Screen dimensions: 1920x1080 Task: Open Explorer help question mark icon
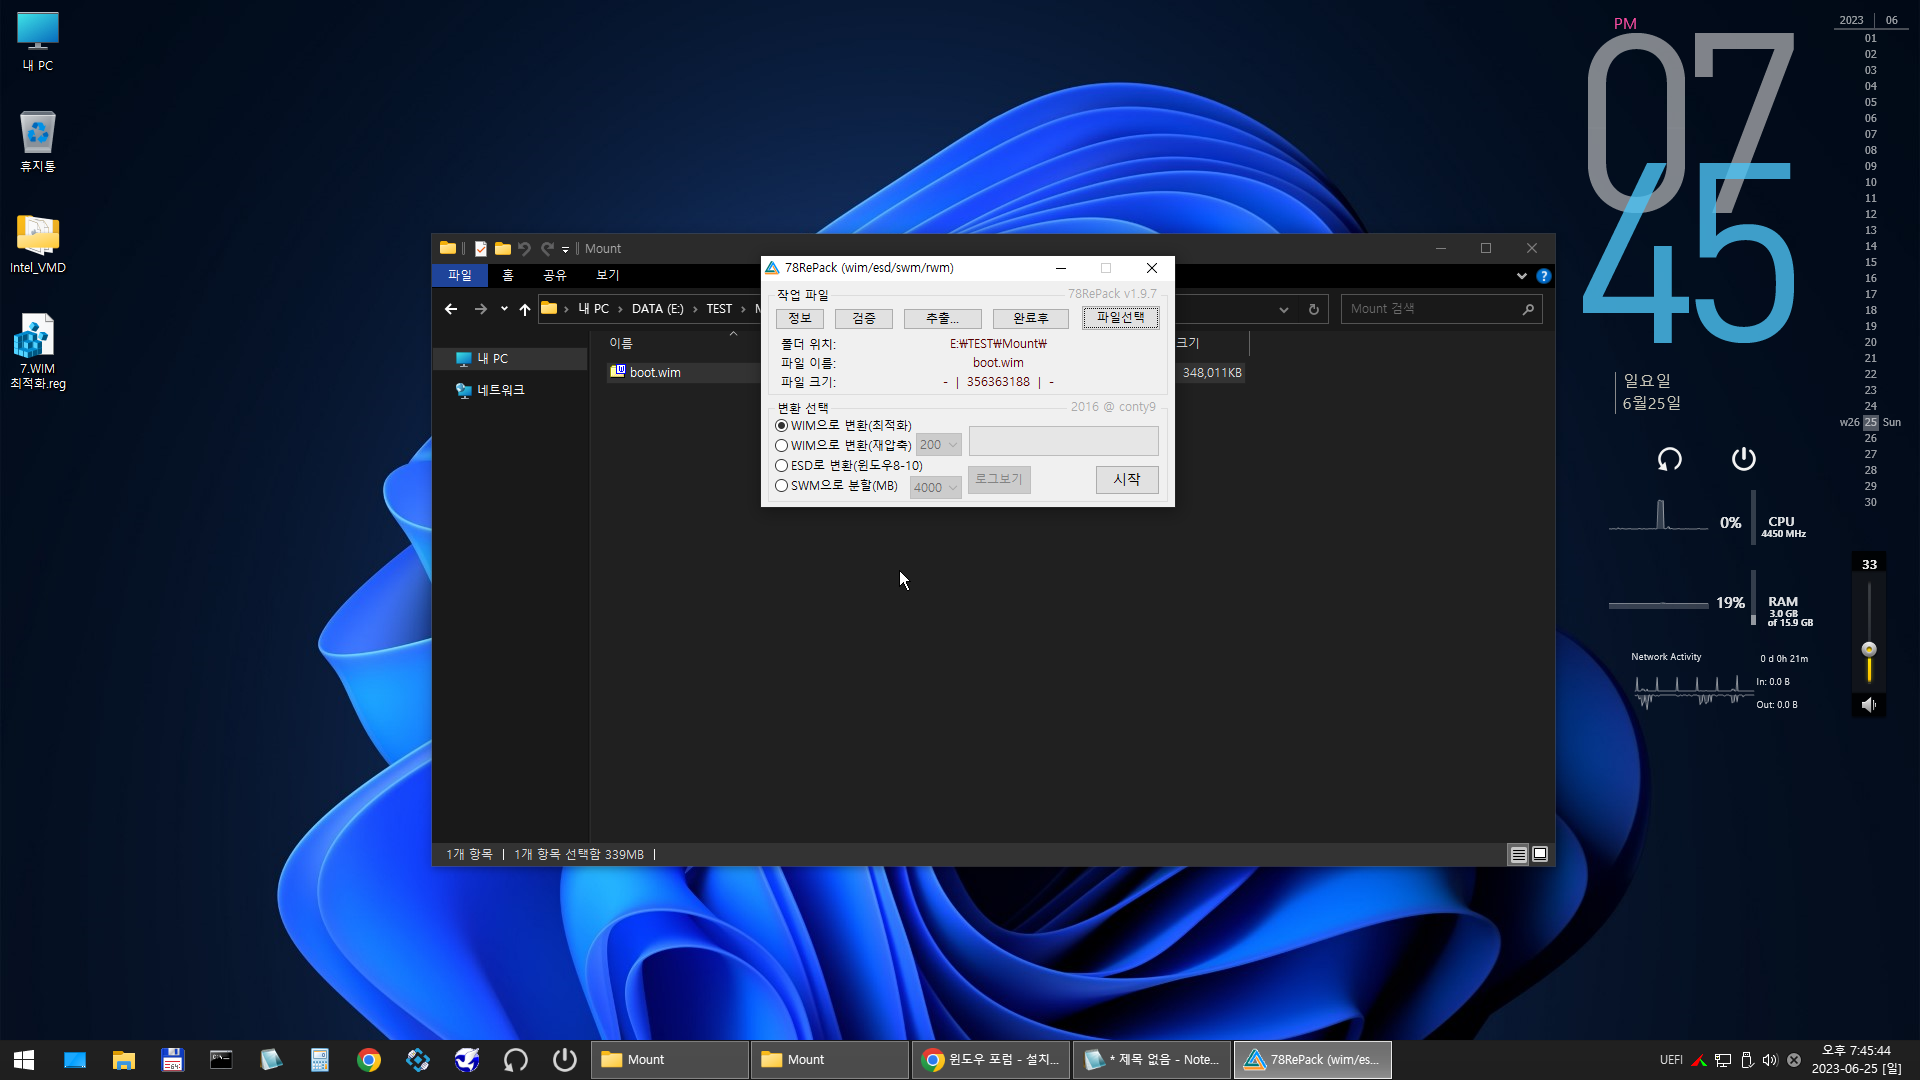pyautogui.click(x=1544, y=276)
